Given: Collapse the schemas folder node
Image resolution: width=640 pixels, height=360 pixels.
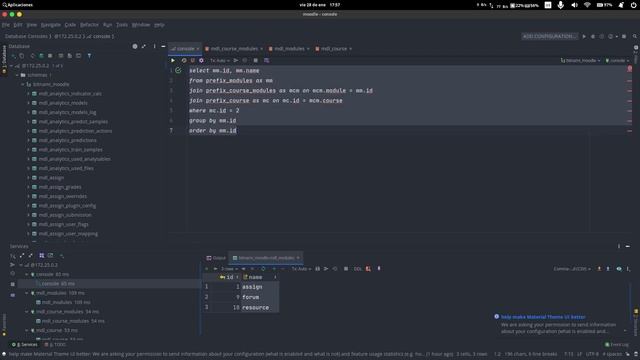Looking at the screenshot, I should point(17,75).
